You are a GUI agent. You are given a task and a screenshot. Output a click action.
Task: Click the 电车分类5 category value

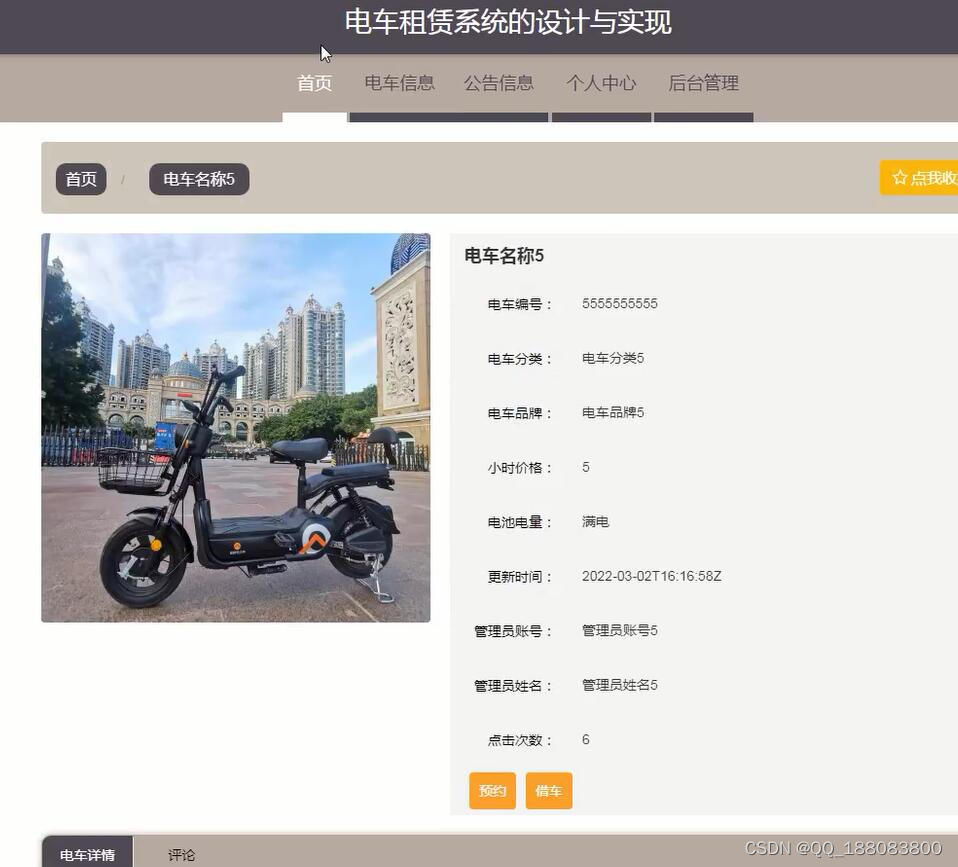610,357
